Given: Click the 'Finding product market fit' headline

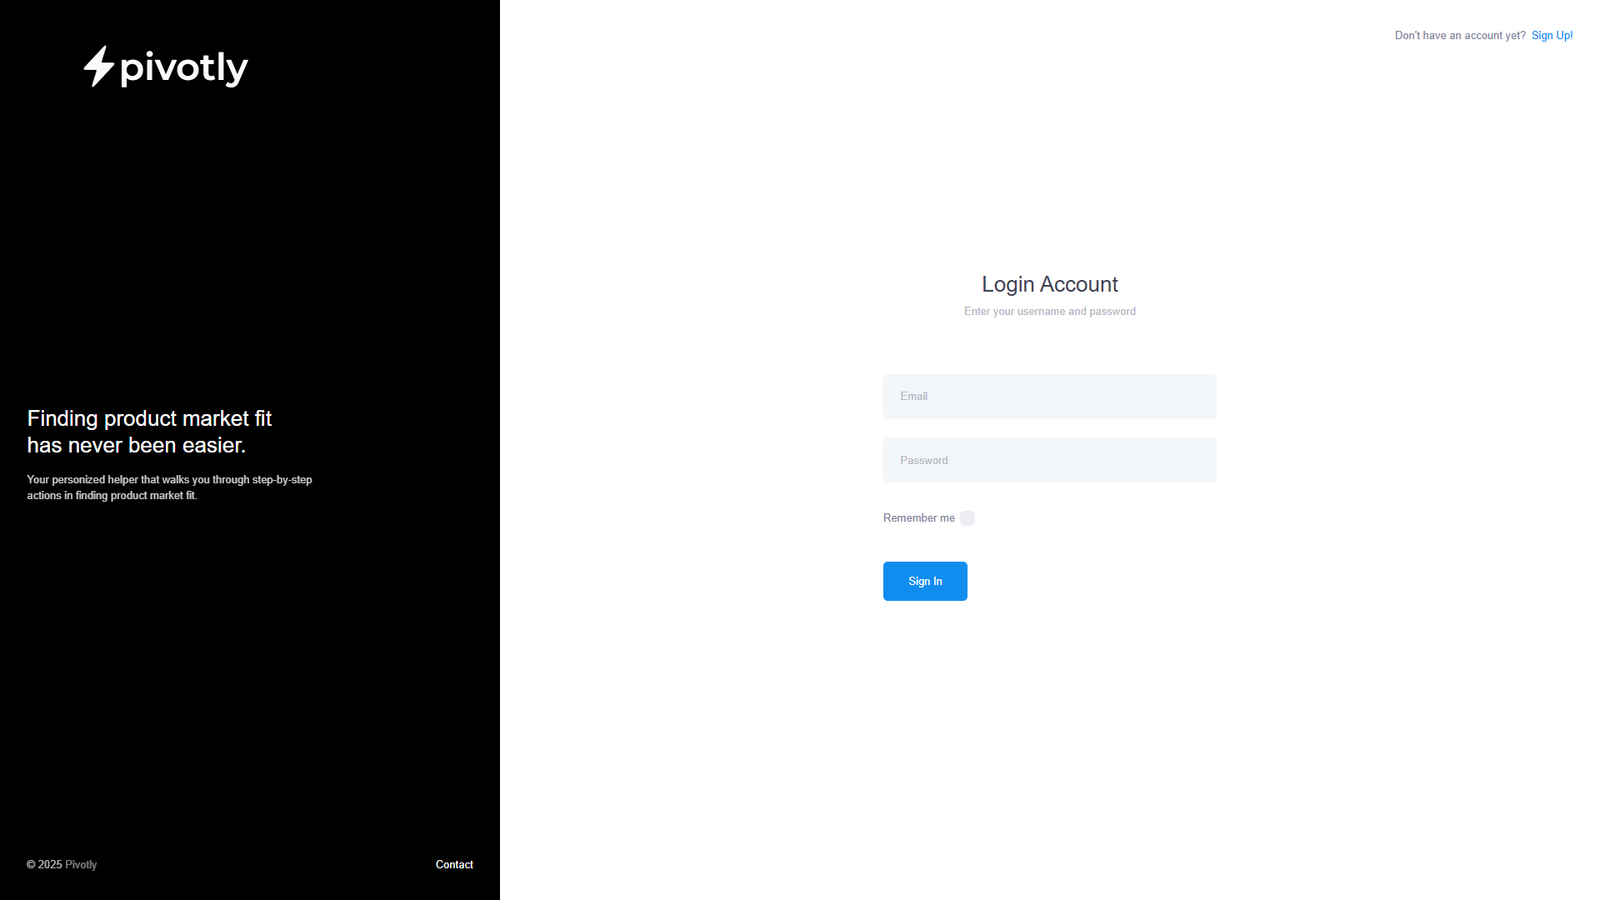Looking at the screenshot, I should click(150, 418).
